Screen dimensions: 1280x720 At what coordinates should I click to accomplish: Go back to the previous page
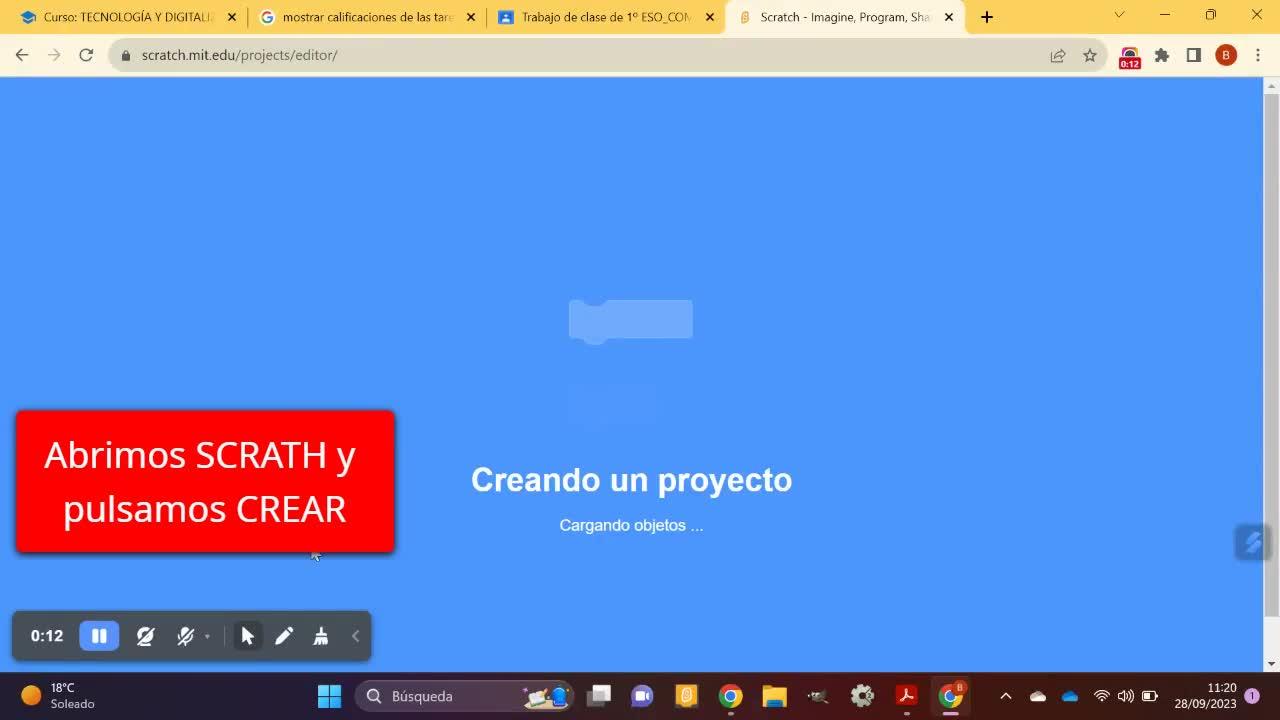click(22, 55)
